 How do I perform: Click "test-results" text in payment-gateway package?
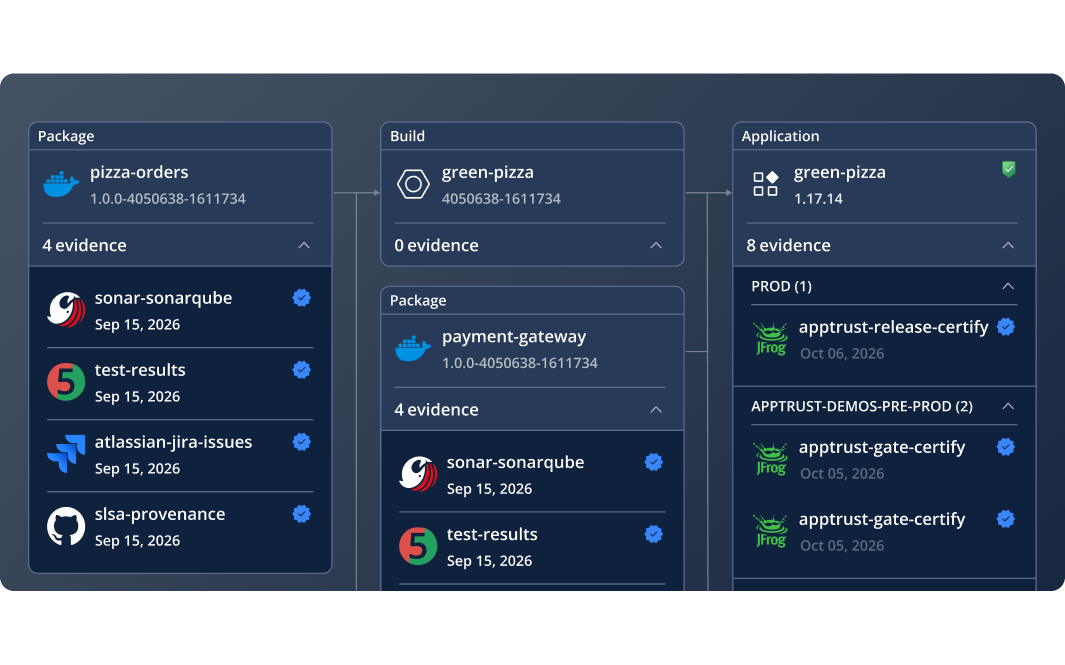point(492,535)
